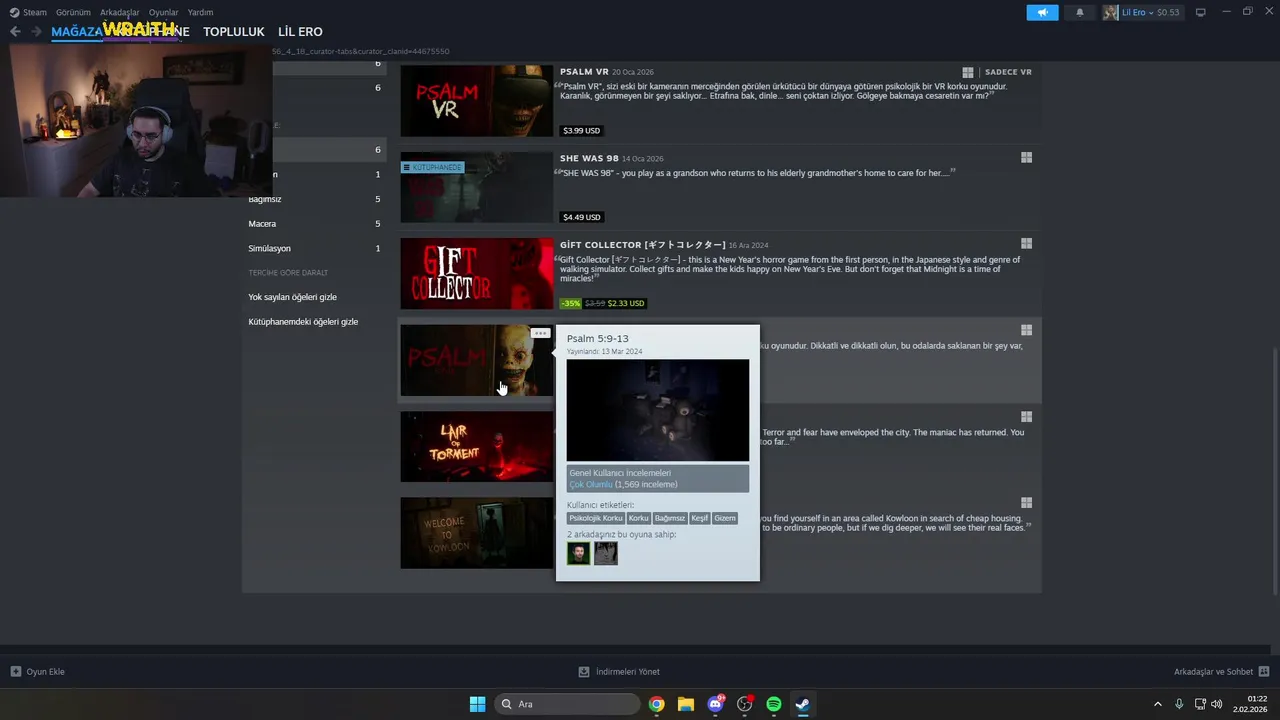This screenshot has height=720, width=1280.
Task: Click the Gizem tag
Action: (725, 518)
